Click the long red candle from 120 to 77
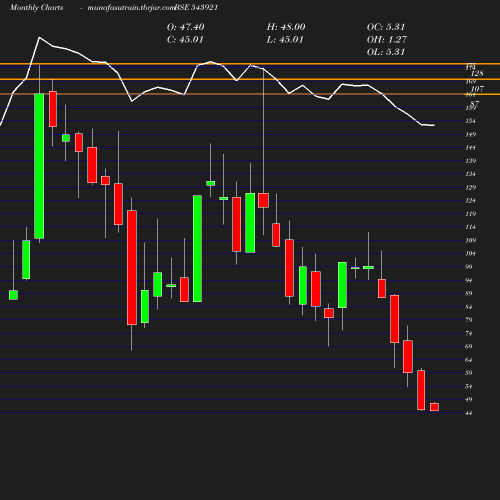The image size is (500, 500). (x=132, y=267)
